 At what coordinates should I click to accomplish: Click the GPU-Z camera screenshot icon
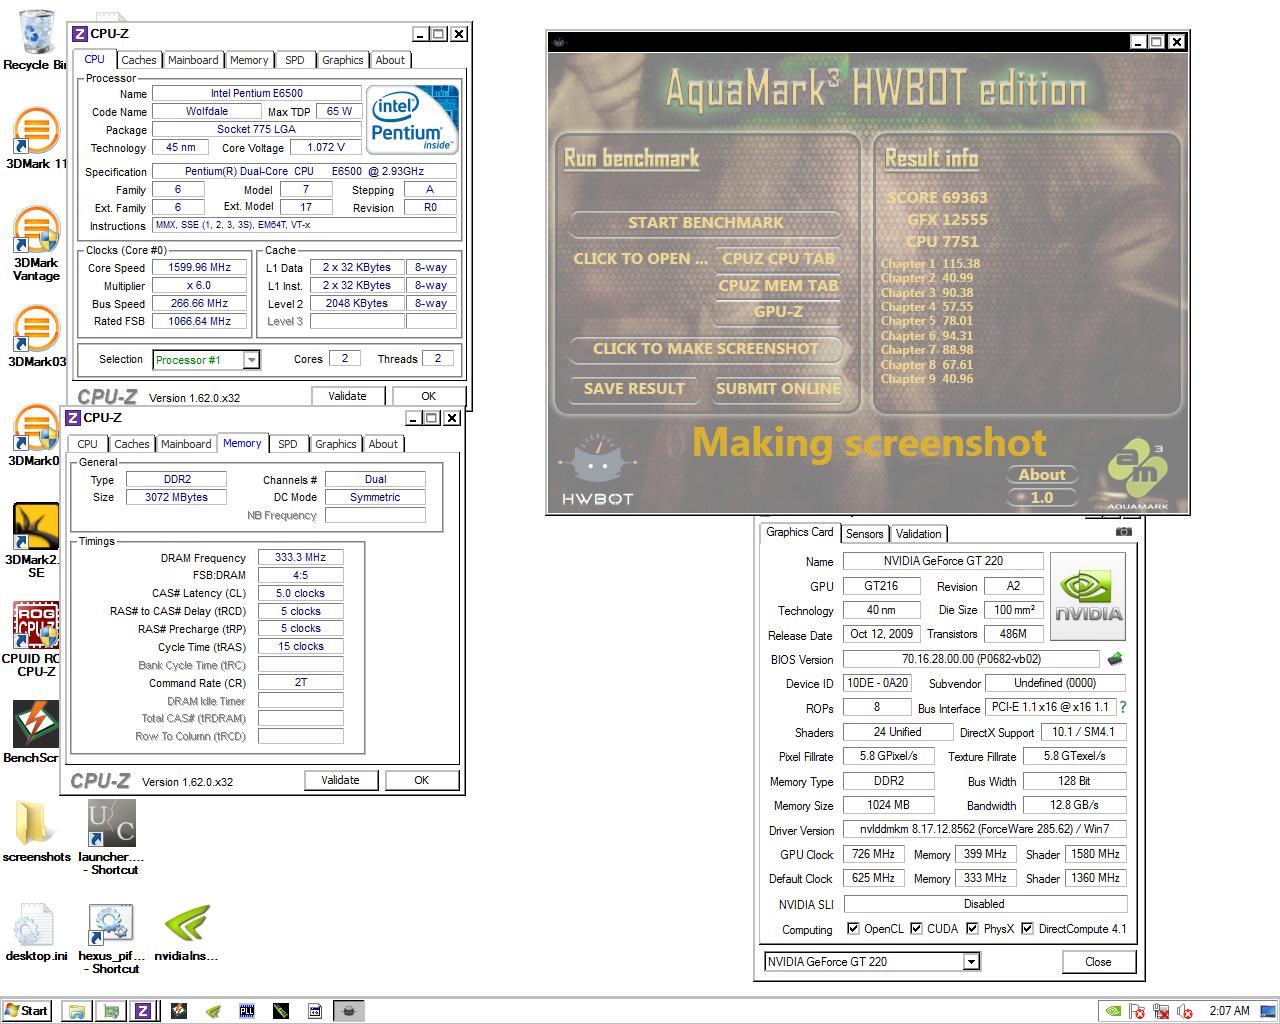(x=1124, y=532)
